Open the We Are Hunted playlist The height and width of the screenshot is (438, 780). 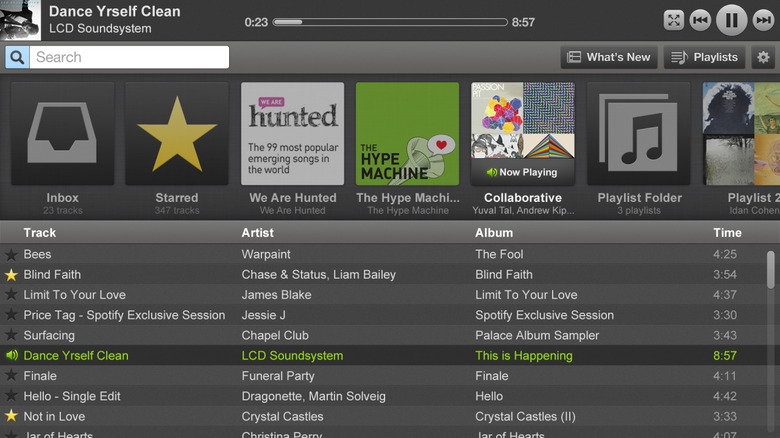click(x=292, y=133)
